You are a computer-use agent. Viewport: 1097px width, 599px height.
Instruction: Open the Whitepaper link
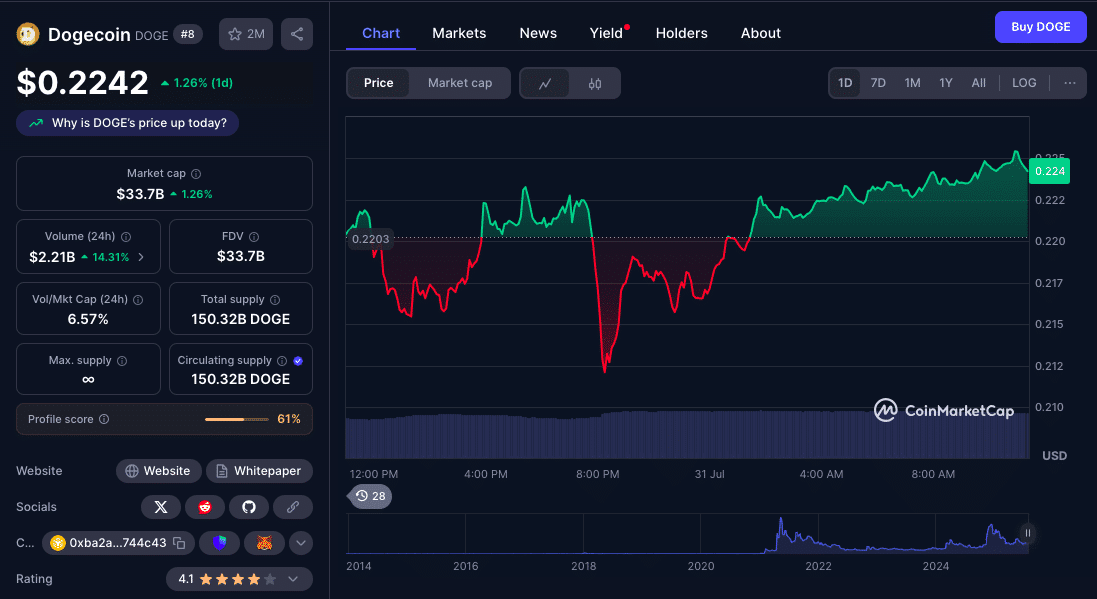point(259,471)
